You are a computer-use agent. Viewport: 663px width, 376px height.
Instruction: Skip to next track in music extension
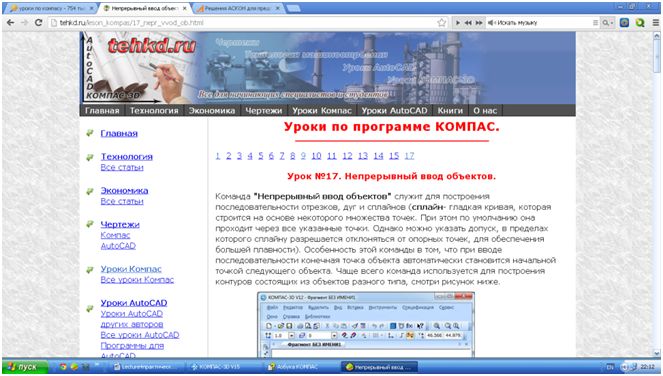pos(479,23)
